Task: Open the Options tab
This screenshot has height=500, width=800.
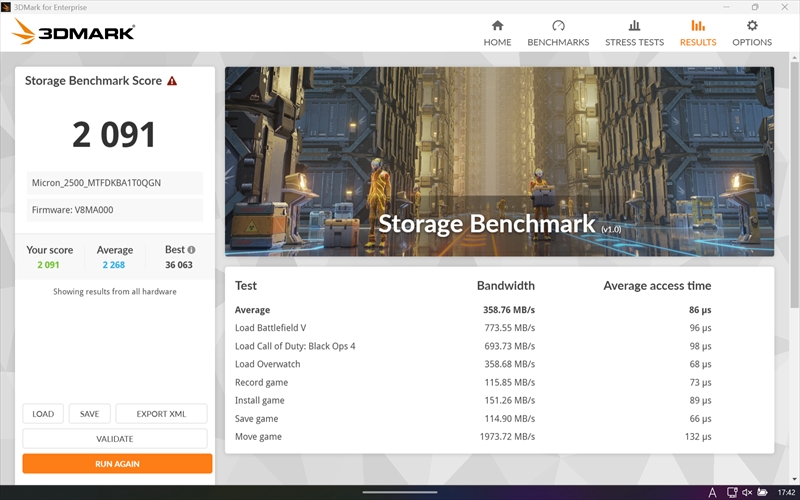Action: point(752,33)
